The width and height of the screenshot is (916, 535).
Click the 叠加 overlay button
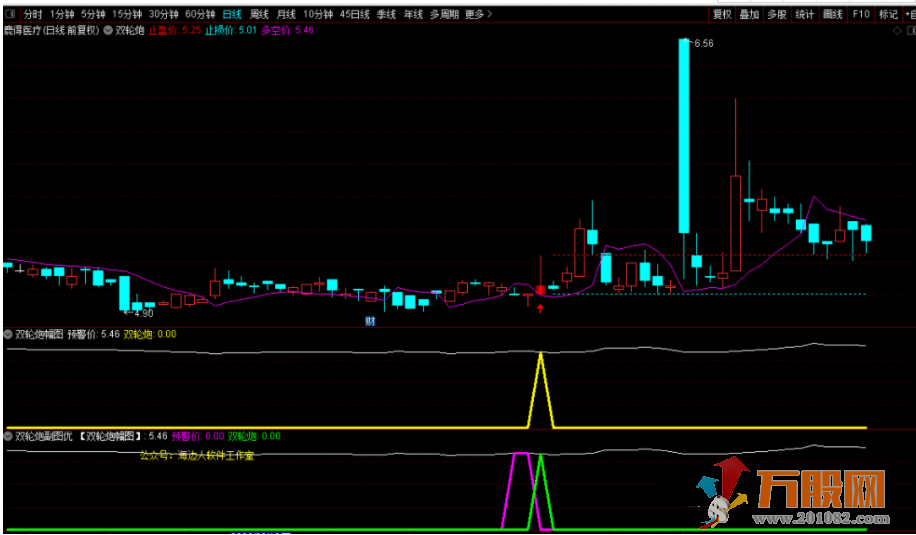[x=750, y=14]
